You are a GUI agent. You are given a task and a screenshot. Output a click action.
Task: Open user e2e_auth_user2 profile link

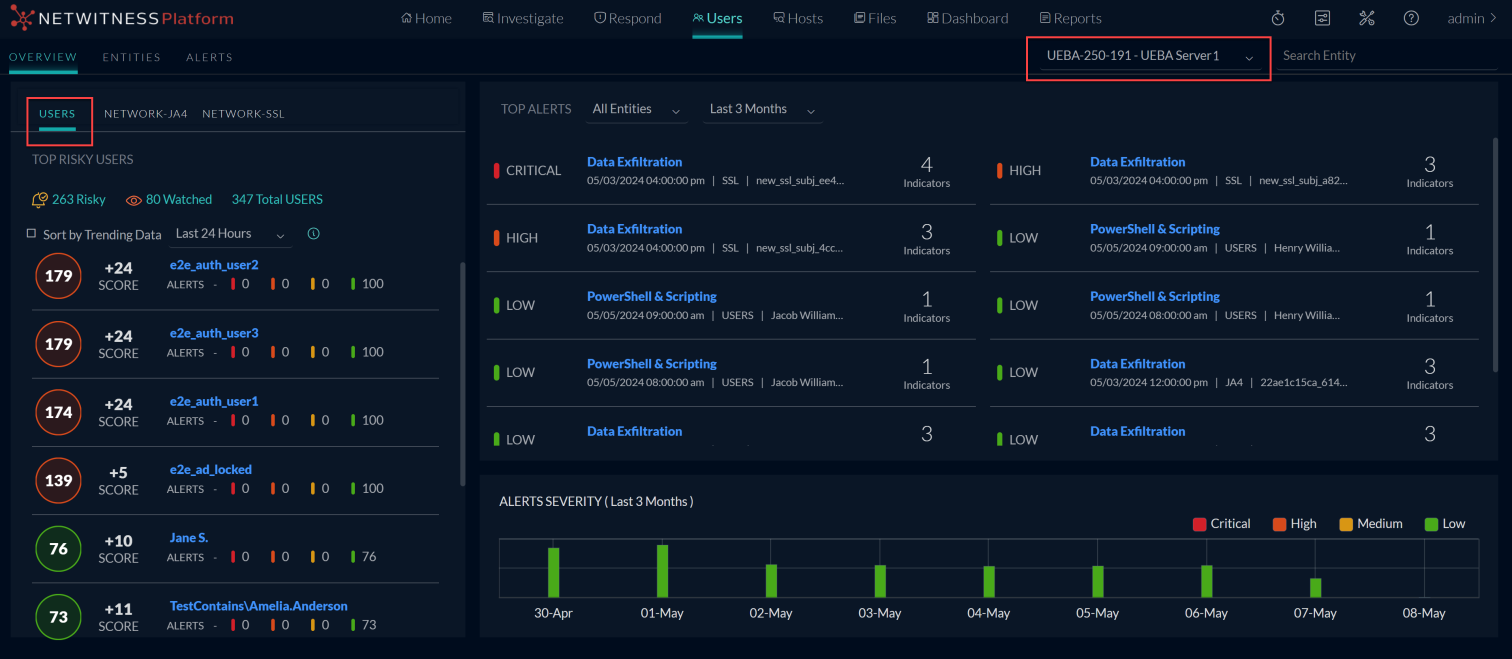[x=214, y=265]
